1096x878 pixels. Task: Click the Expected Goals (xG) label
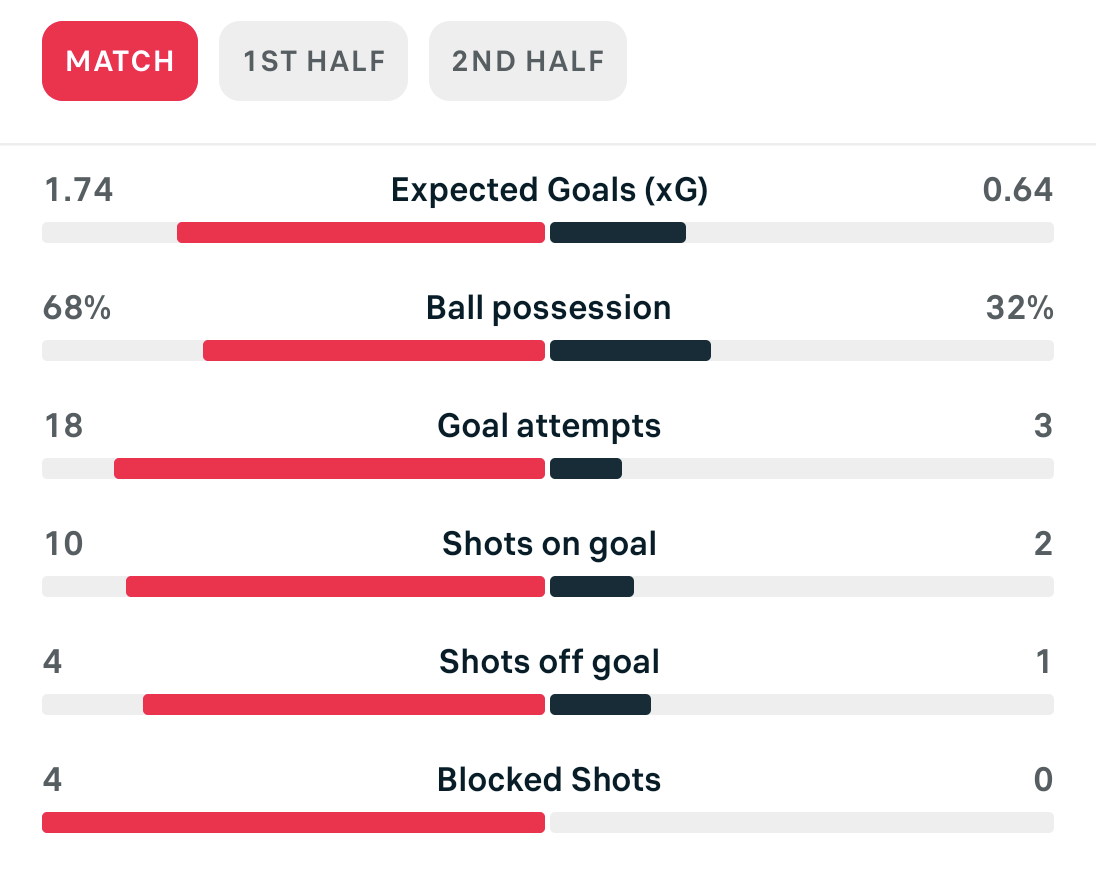[x=549, y=189]
